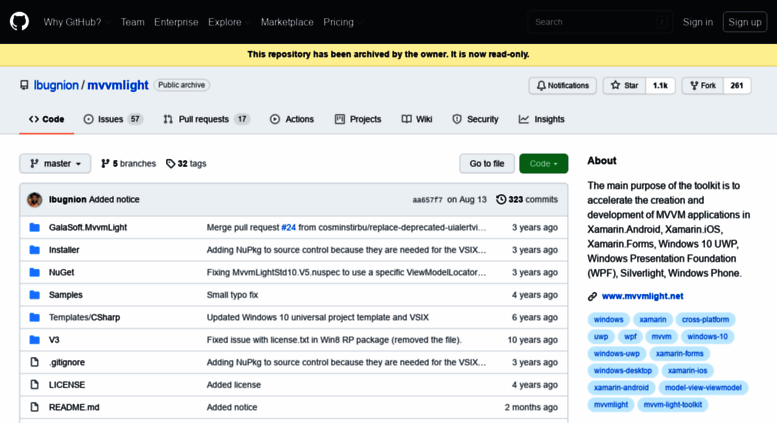
Task: Click the folder icon for V3
Action: (34, 340)
